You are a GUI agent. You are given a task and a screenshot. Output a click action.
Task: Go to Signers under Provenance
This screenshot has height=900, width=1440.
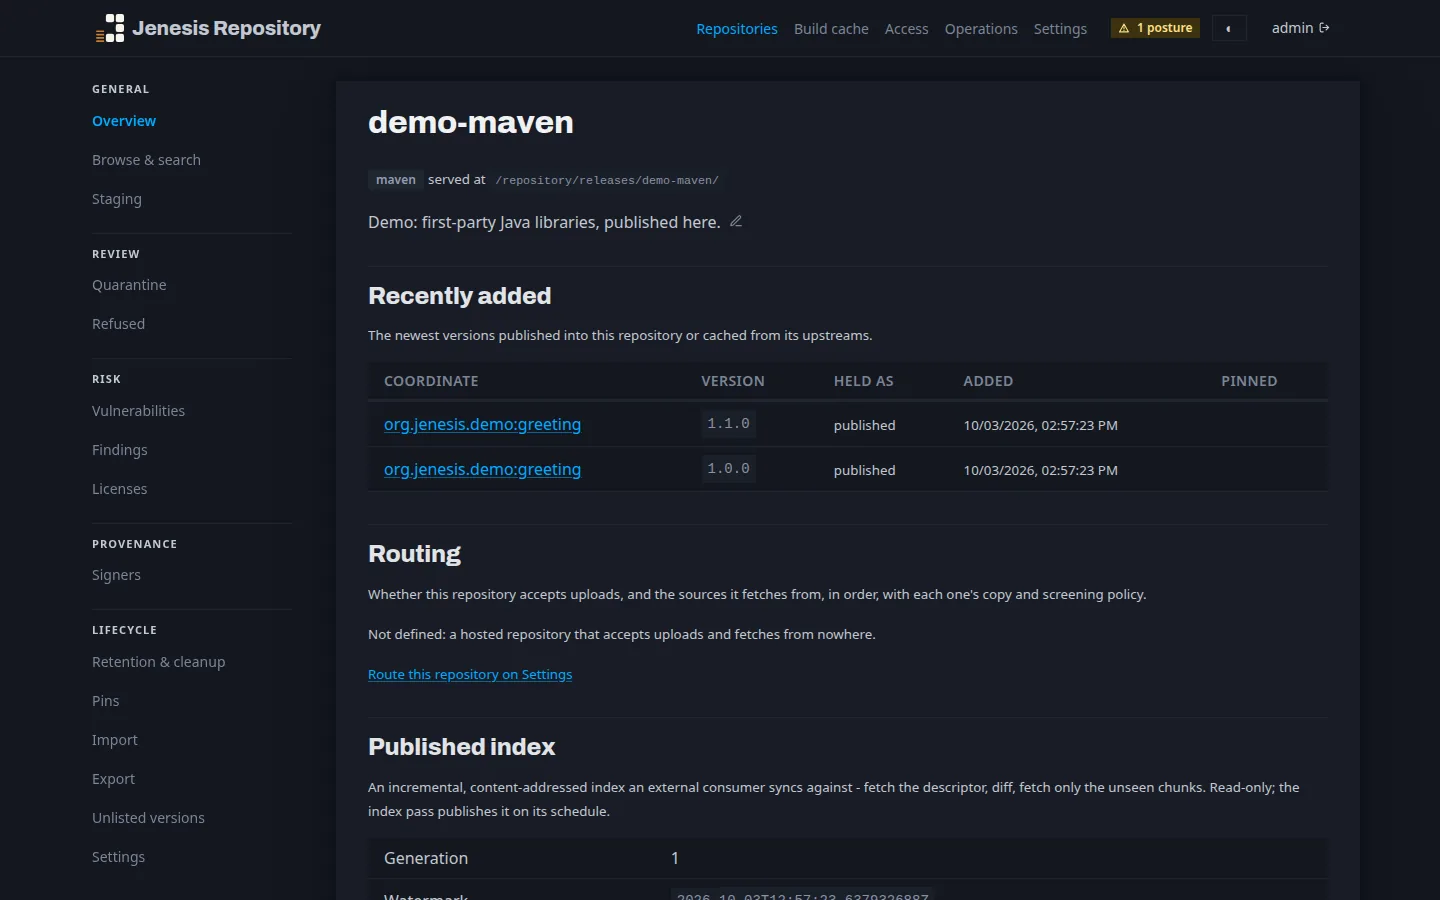click(x=116, y=575)
